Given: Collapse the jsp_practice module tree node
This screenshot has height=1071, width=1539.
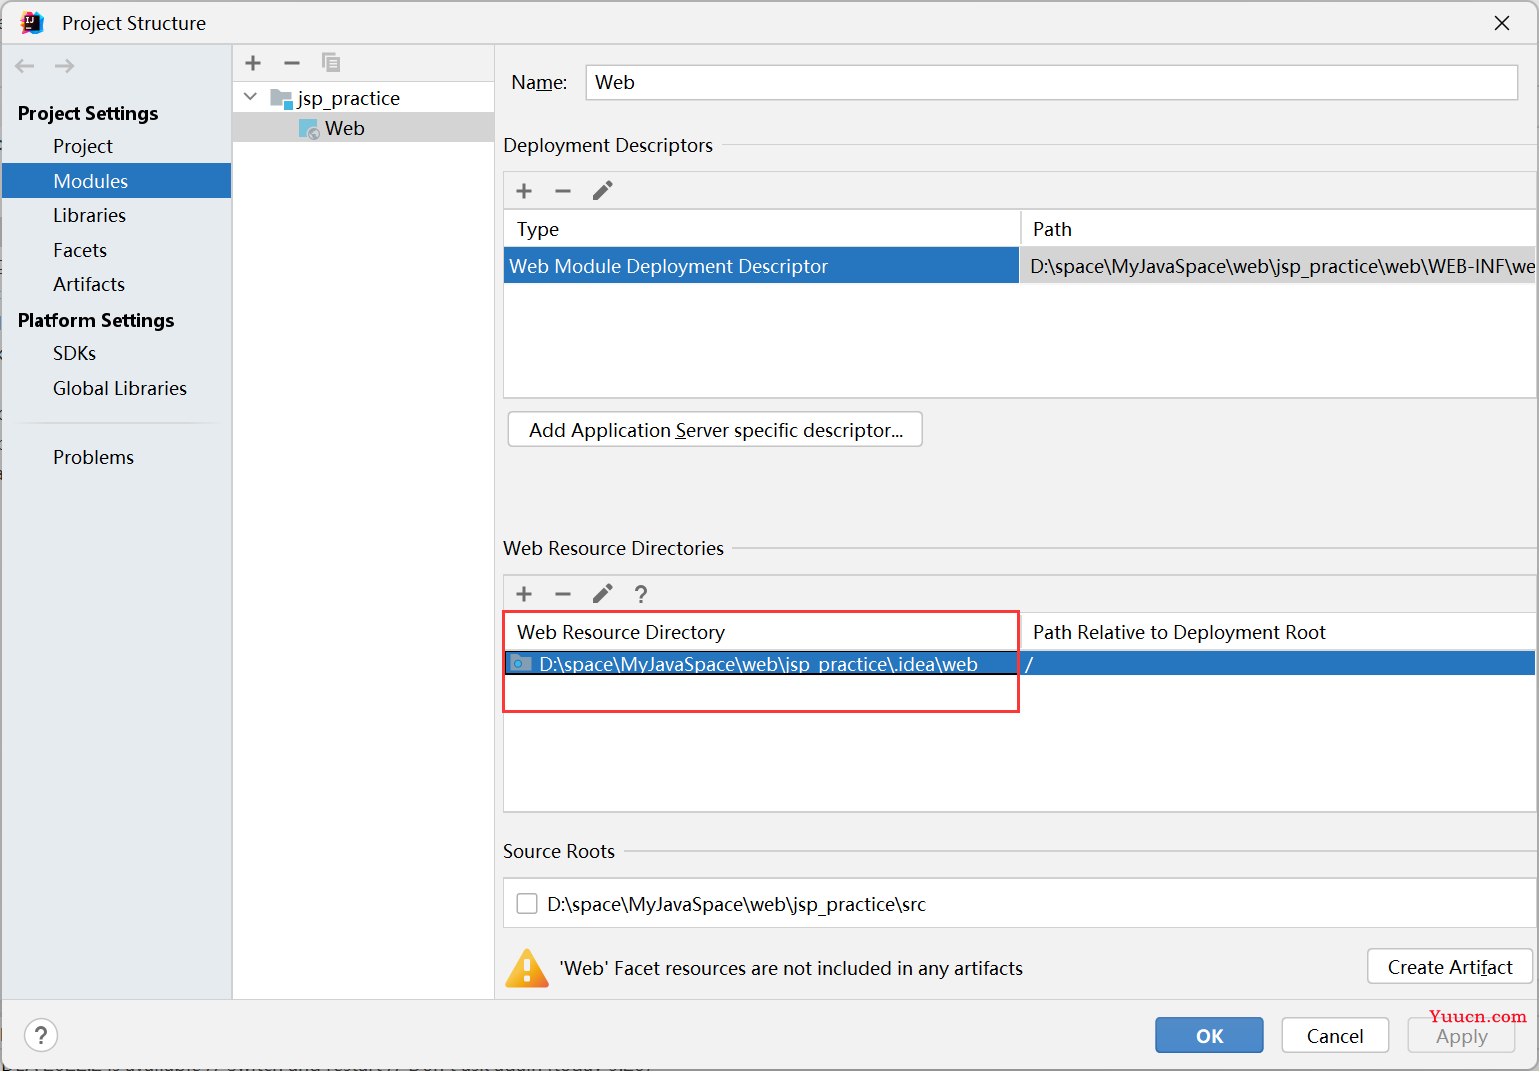Looking at the screenshot, I should pos(251,97).
